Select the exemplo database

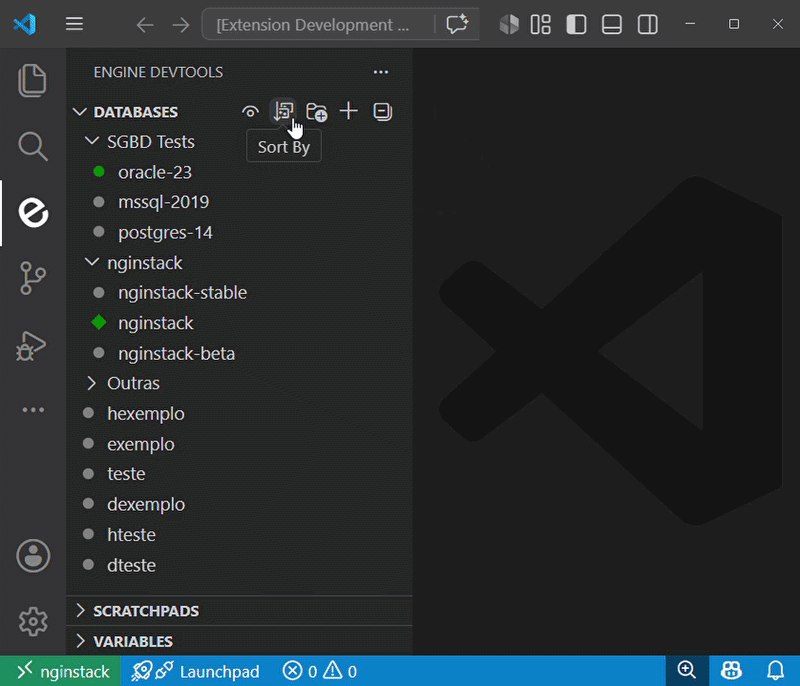tap(239, 444)
